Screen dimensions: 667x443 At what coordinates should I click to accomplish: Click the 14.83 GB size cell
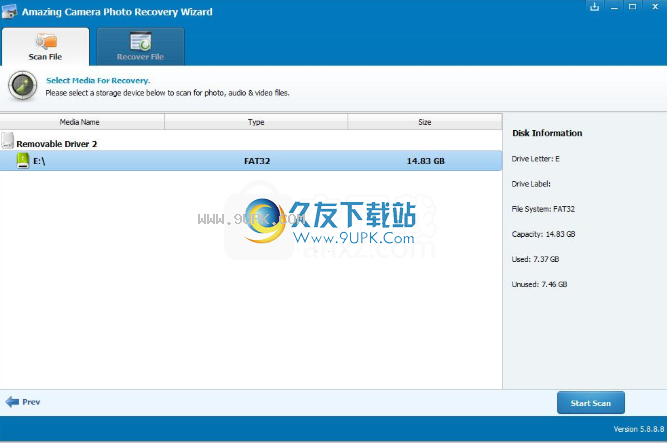(425, 161)
